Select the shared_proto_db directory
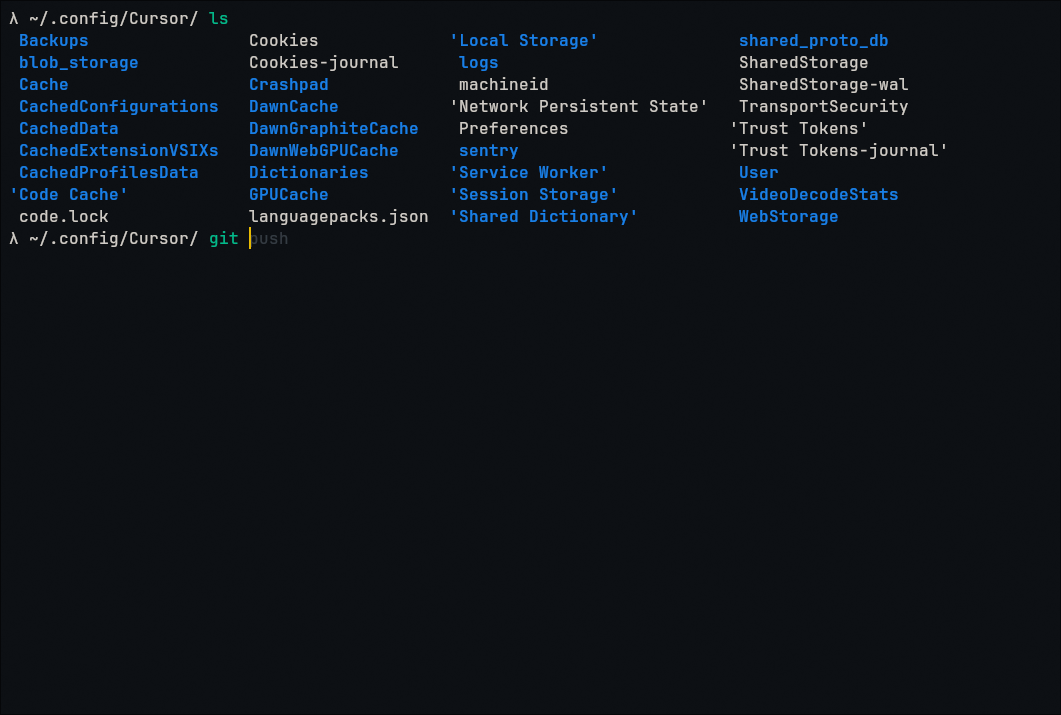The image size is (1061, 715). [813, 41]
